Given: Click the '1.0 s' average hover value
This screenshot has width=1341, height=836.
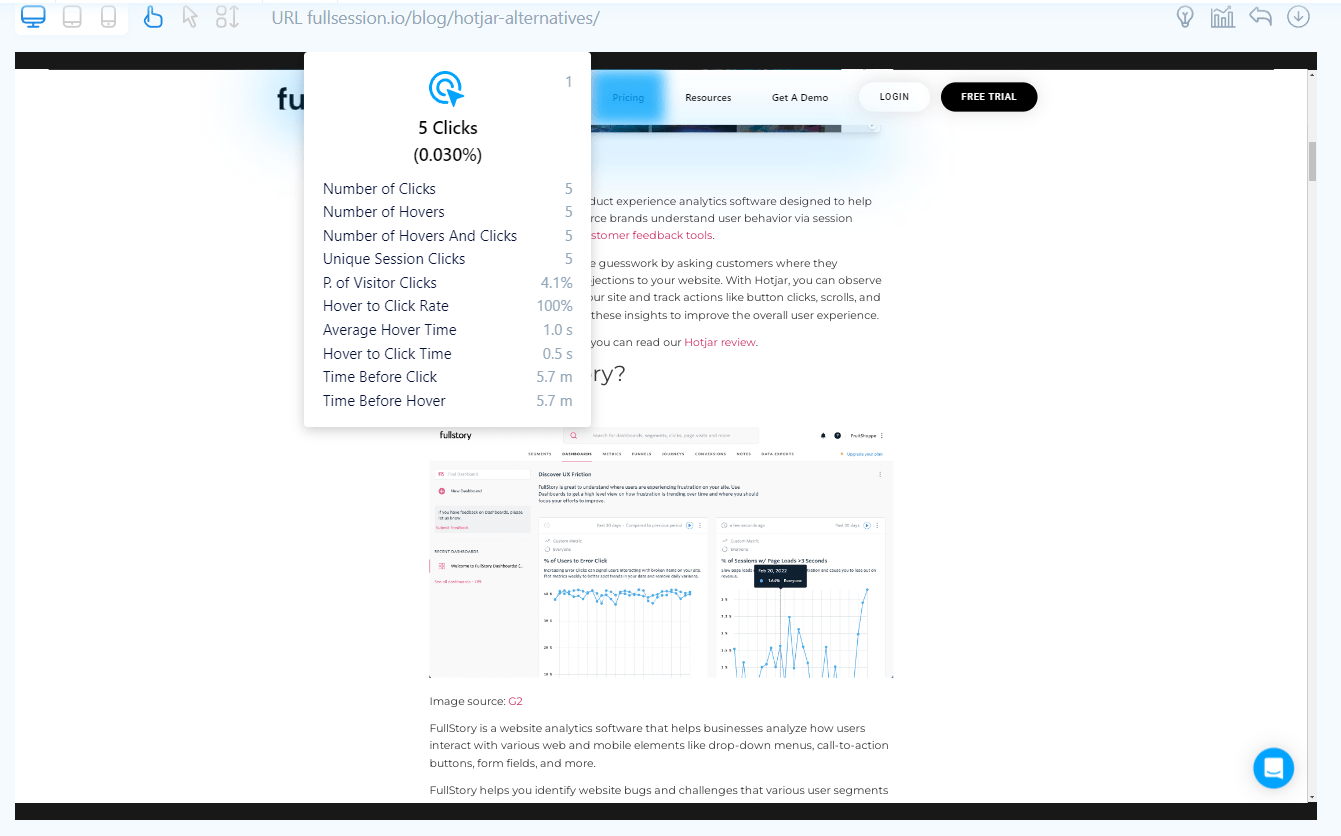Looking at the screenshot, I should pos(558,330).
